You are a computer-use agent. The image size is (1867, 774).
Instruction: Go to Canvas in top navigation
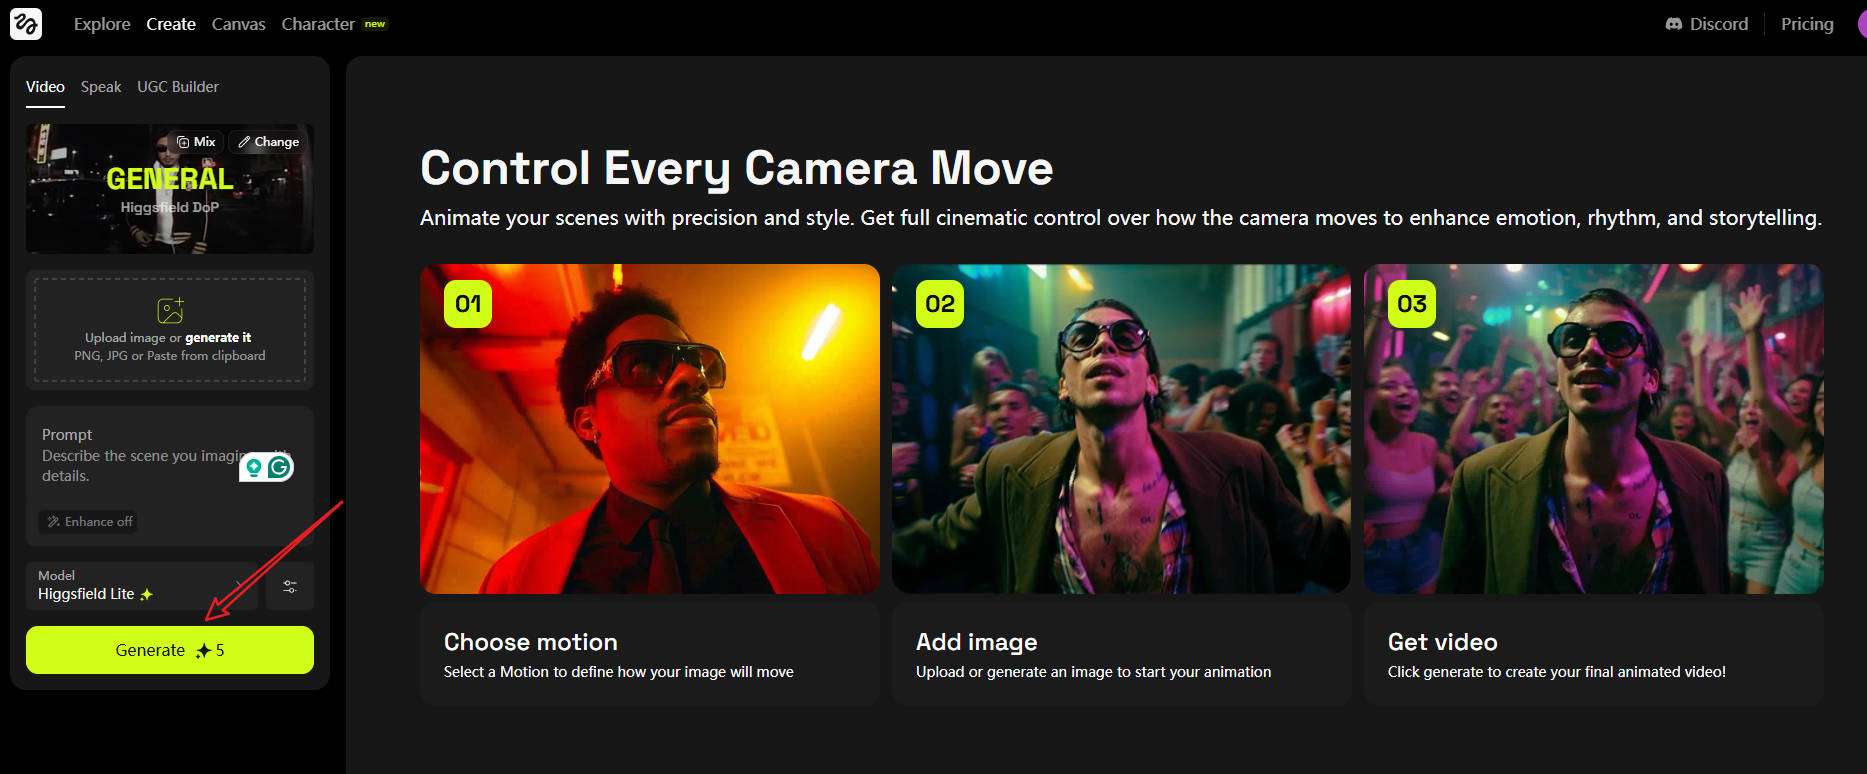point(239,24)
